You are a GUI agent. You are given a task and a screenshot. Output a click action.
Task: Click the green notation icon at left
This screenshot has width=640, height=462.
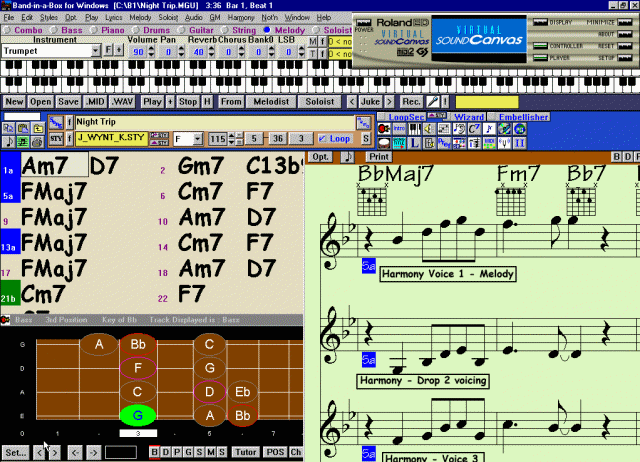[x=23, y=142]
